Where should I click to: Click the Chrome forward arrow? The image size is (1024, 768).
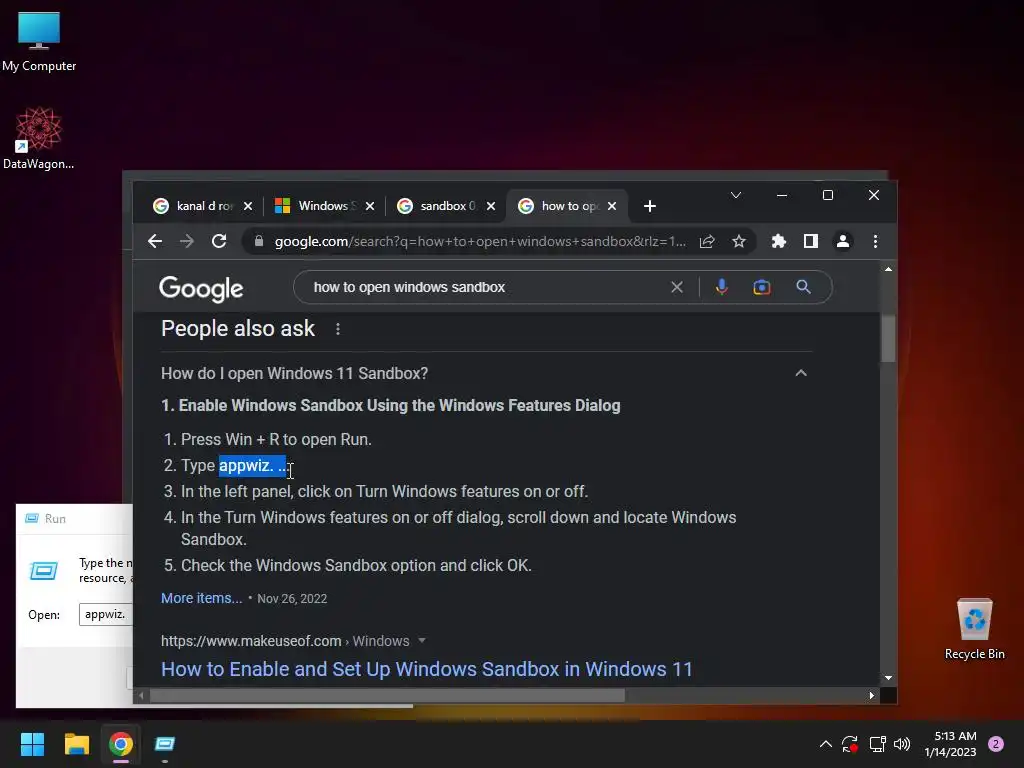pos(187,242)
